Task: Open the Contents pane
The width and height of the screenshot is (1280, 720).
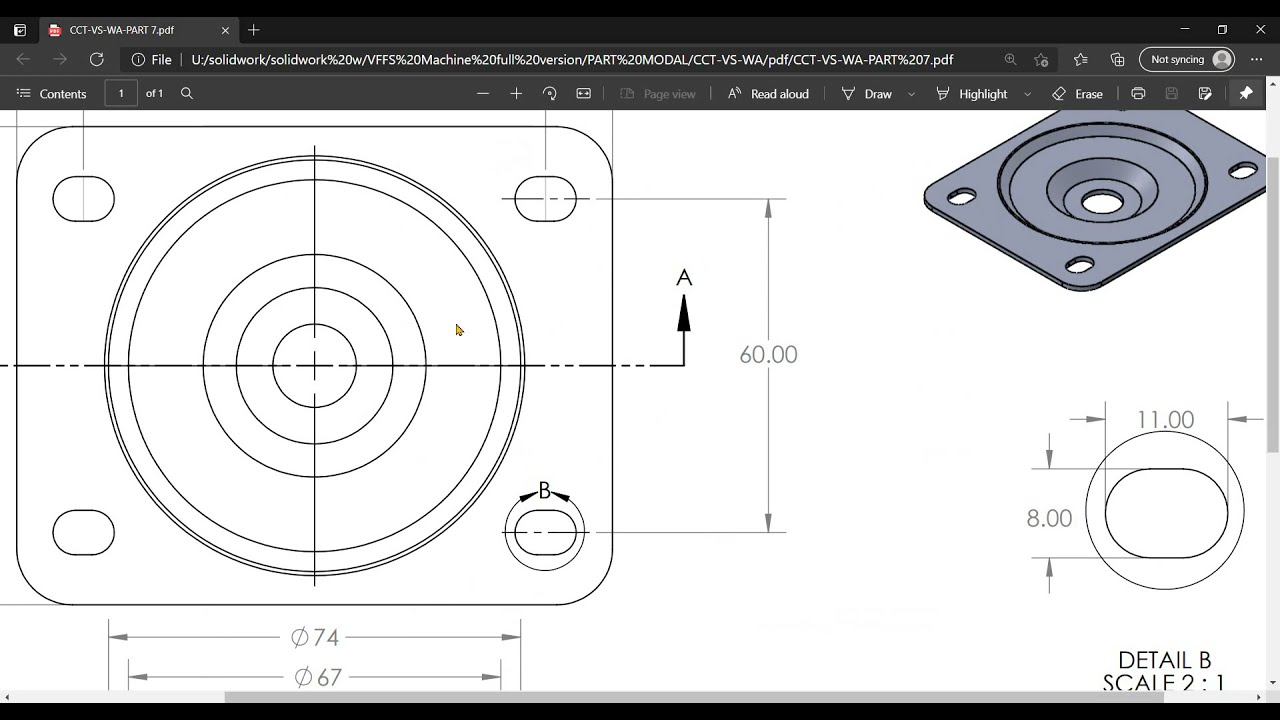Action: click(x=52, y=94)
